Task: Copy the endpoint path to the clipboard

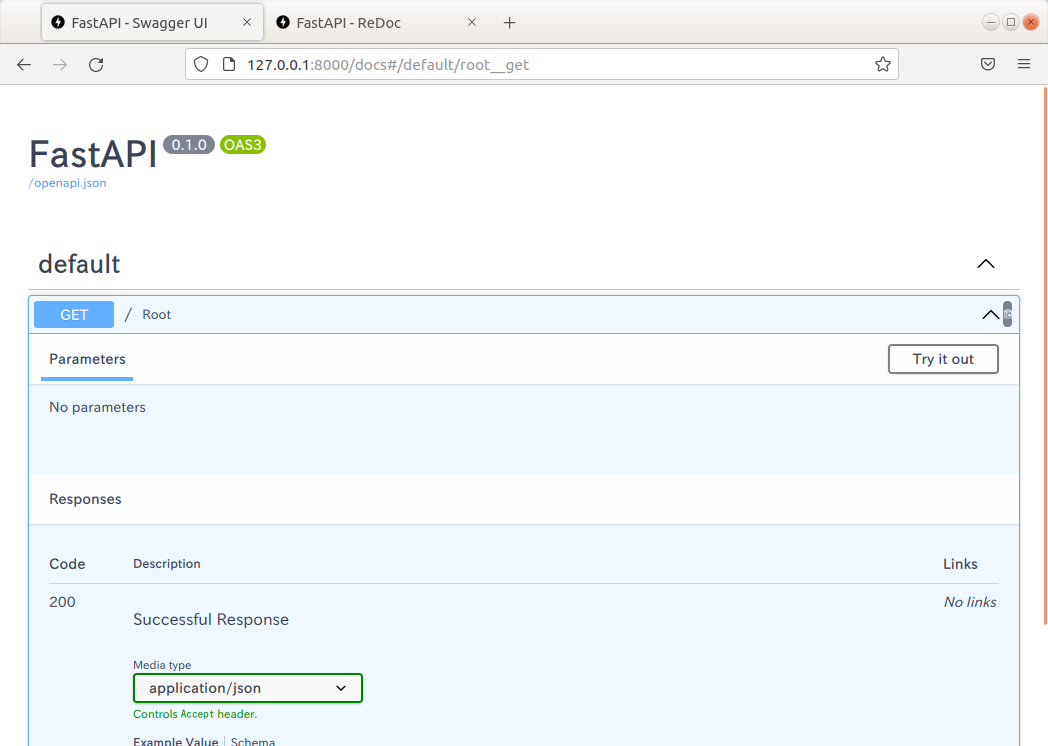Action: tap(1007, 314)
